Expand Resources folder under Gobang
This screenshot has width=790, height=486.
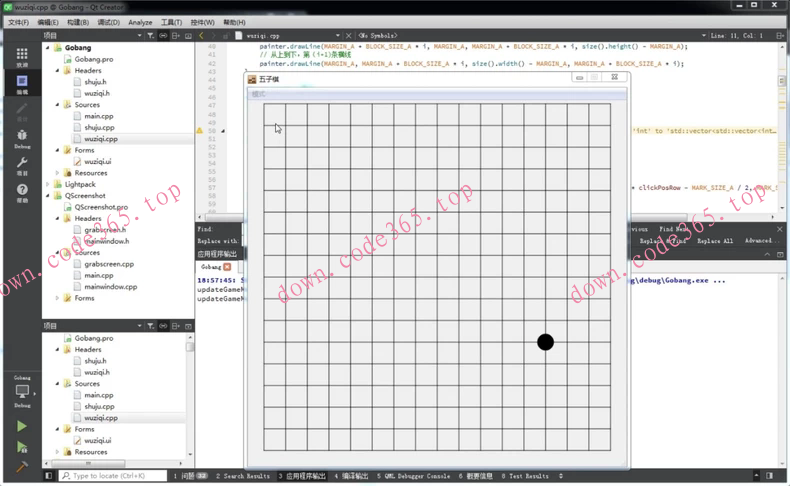click(x=57, y=173)
